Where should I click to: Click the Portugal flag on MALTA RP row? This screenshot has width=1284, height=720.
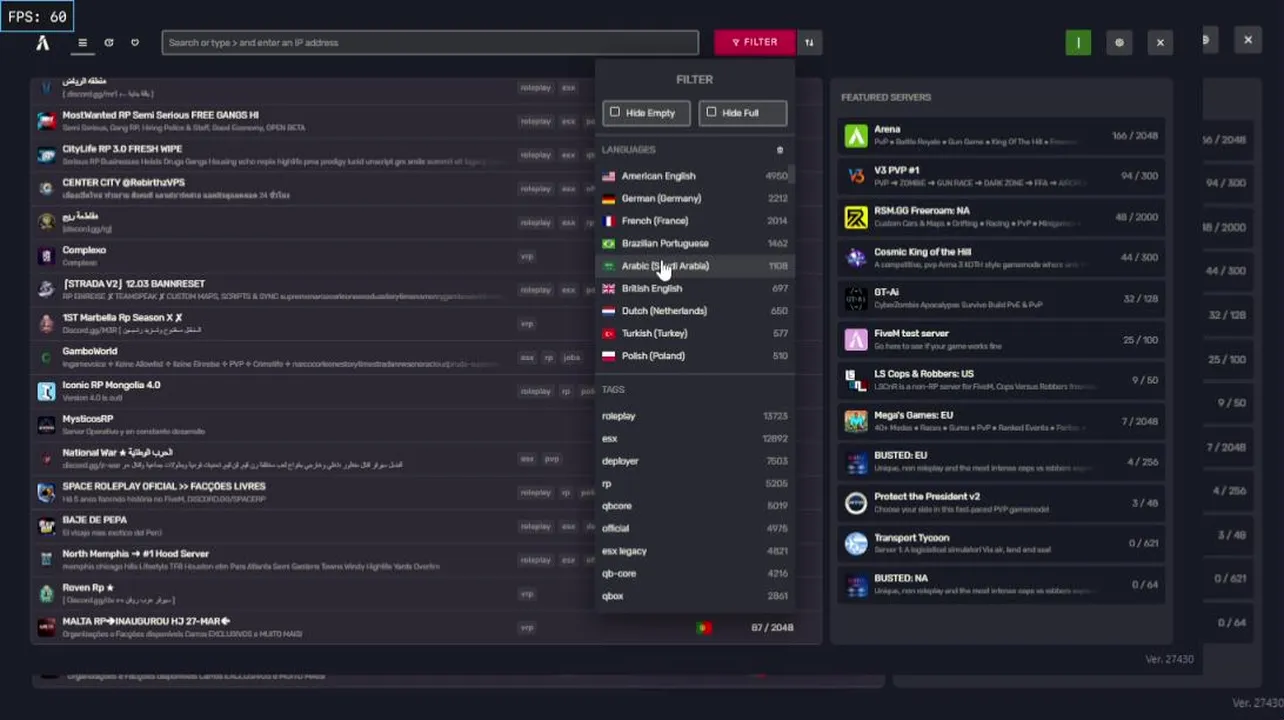point(703,627)
